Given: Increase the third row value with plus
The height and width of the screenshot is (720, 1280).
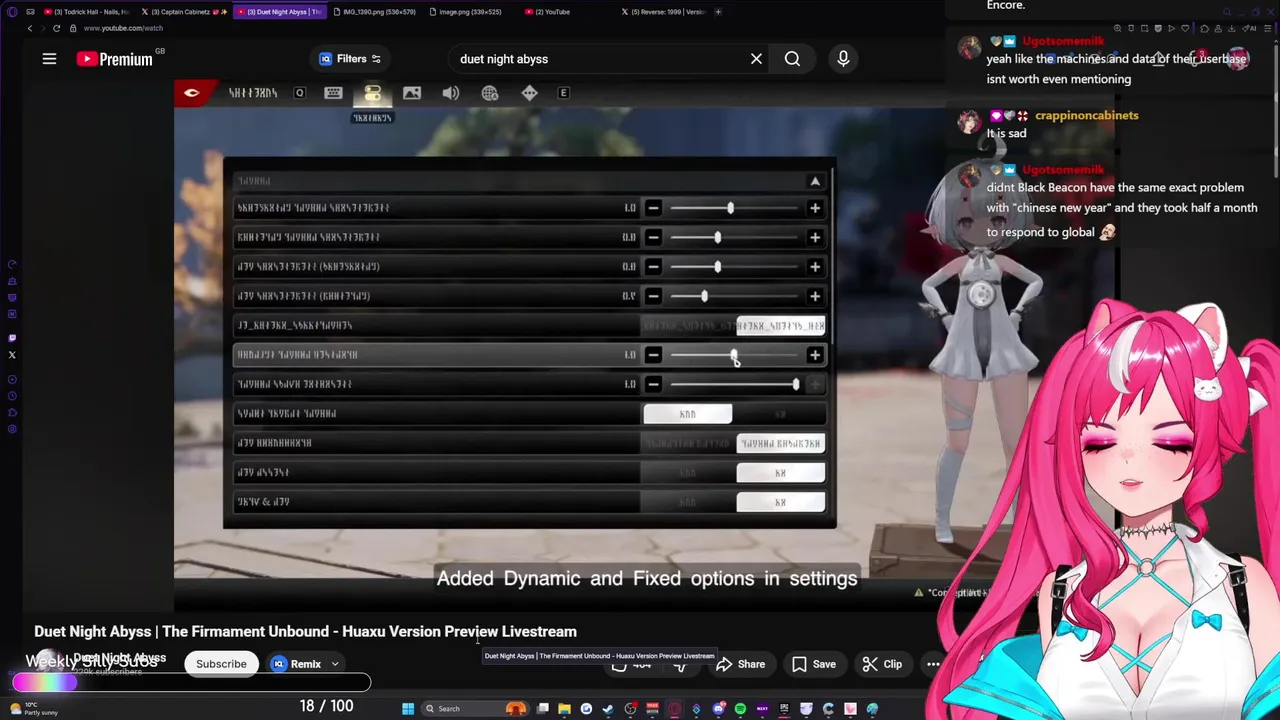Looking at the screenshot, I should tap(815, 267).
